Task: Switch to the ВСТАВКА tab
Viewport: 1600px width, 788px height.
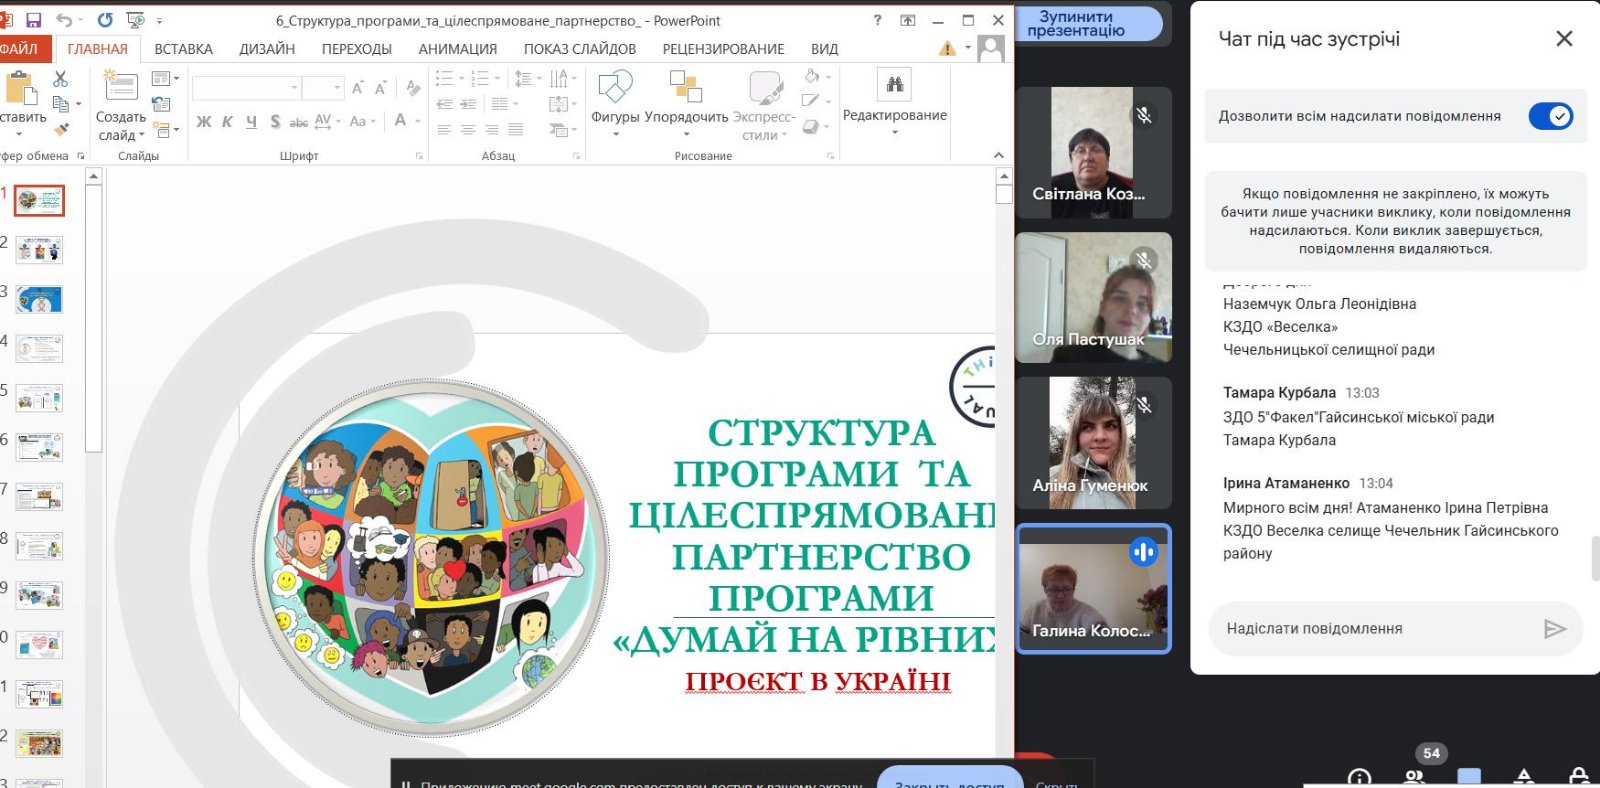Action: pos(183,49)
